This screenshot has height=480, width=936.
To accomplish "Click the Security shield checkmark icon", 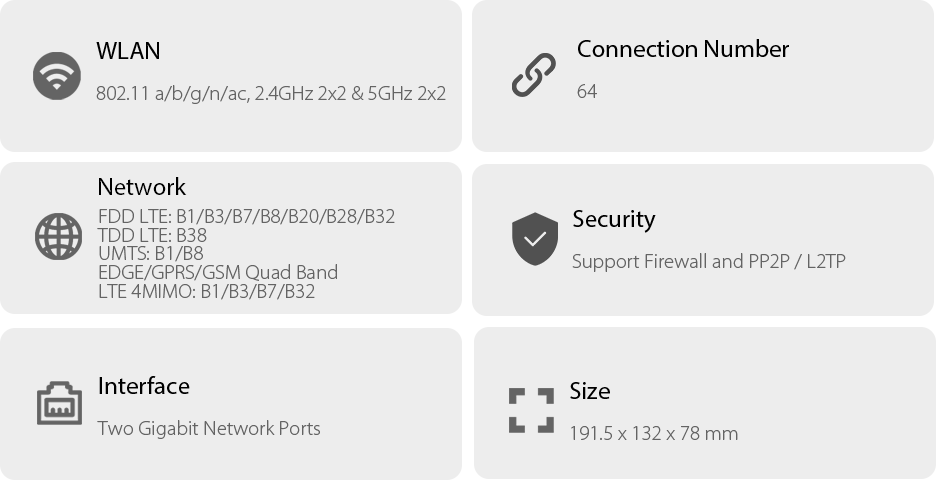I will (535, 238).
